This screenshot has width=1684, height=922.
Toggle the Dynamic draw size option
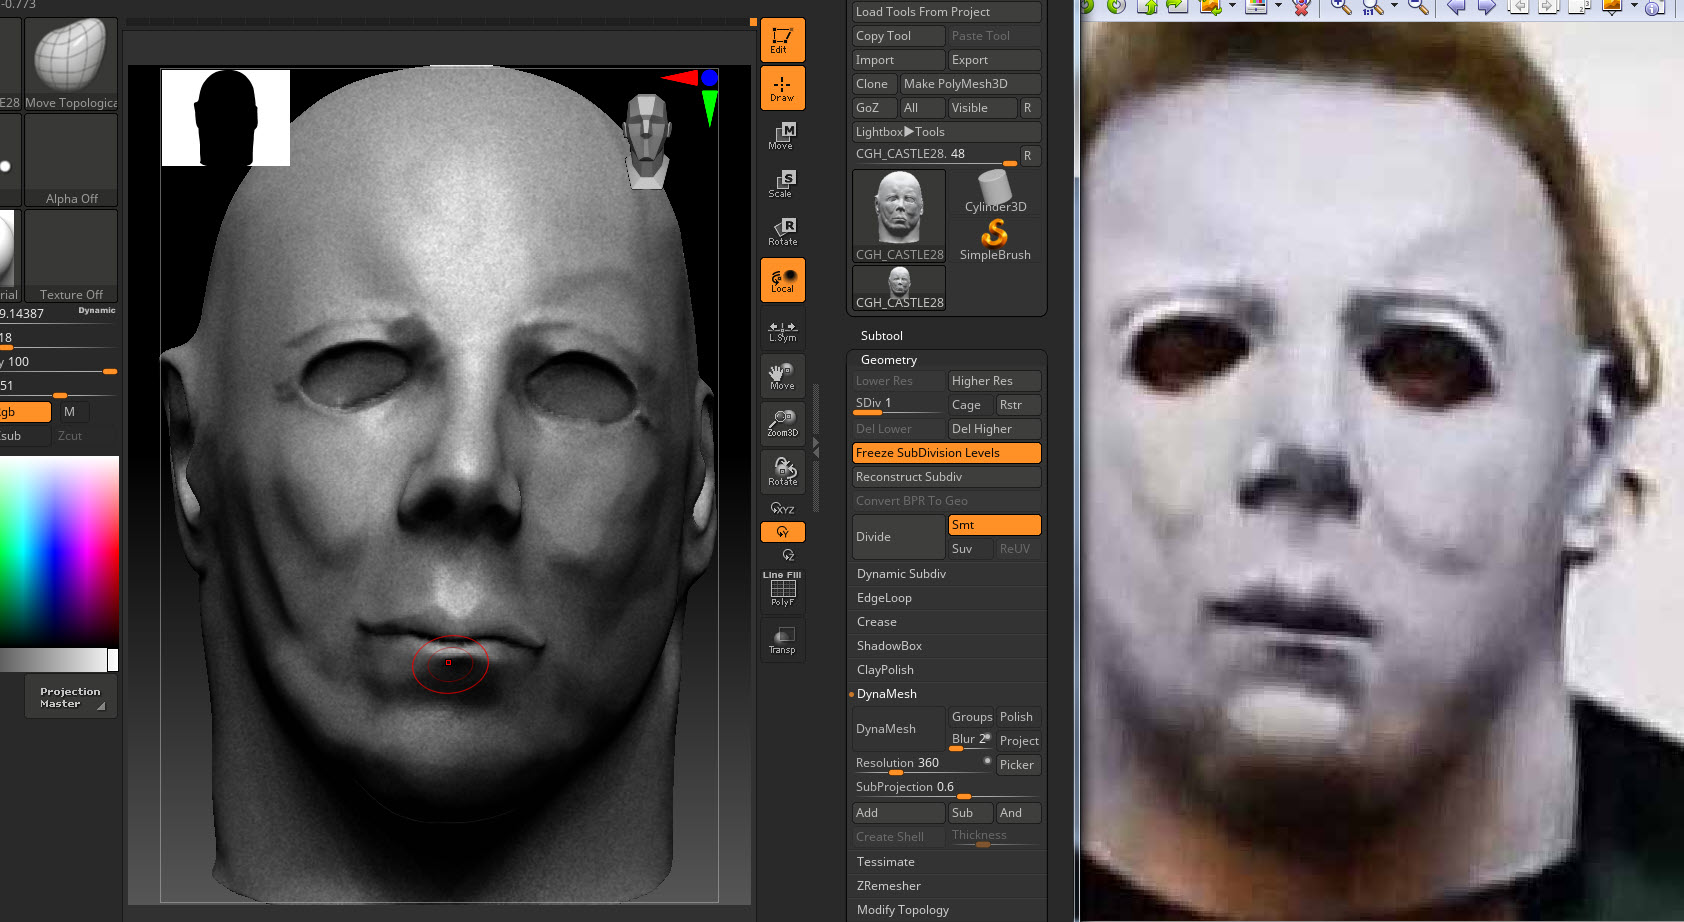[x=97, y=311]
